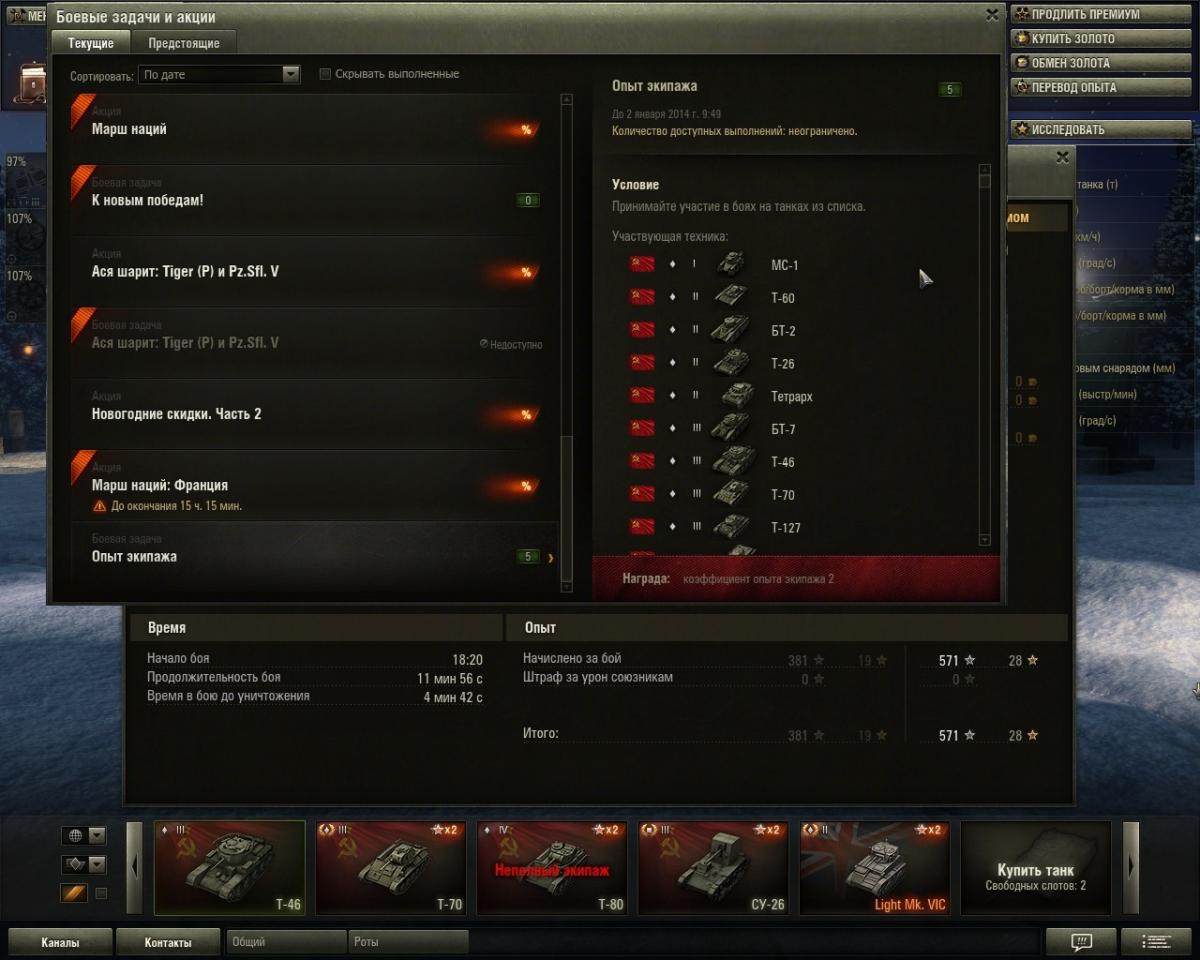Select the Марш наций: Франция row

[x=315, y=486]
